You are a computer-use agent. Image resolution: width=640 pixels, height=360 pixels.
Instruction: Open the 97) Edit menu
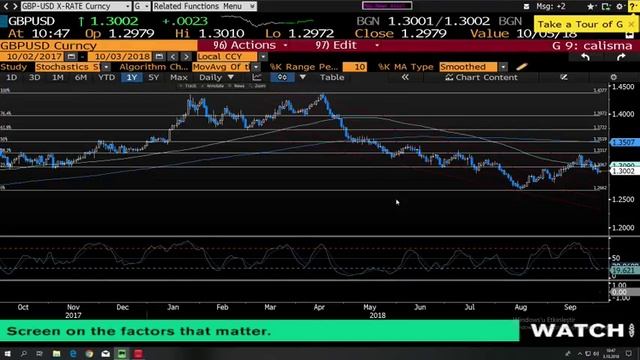(x=347, y=45)
